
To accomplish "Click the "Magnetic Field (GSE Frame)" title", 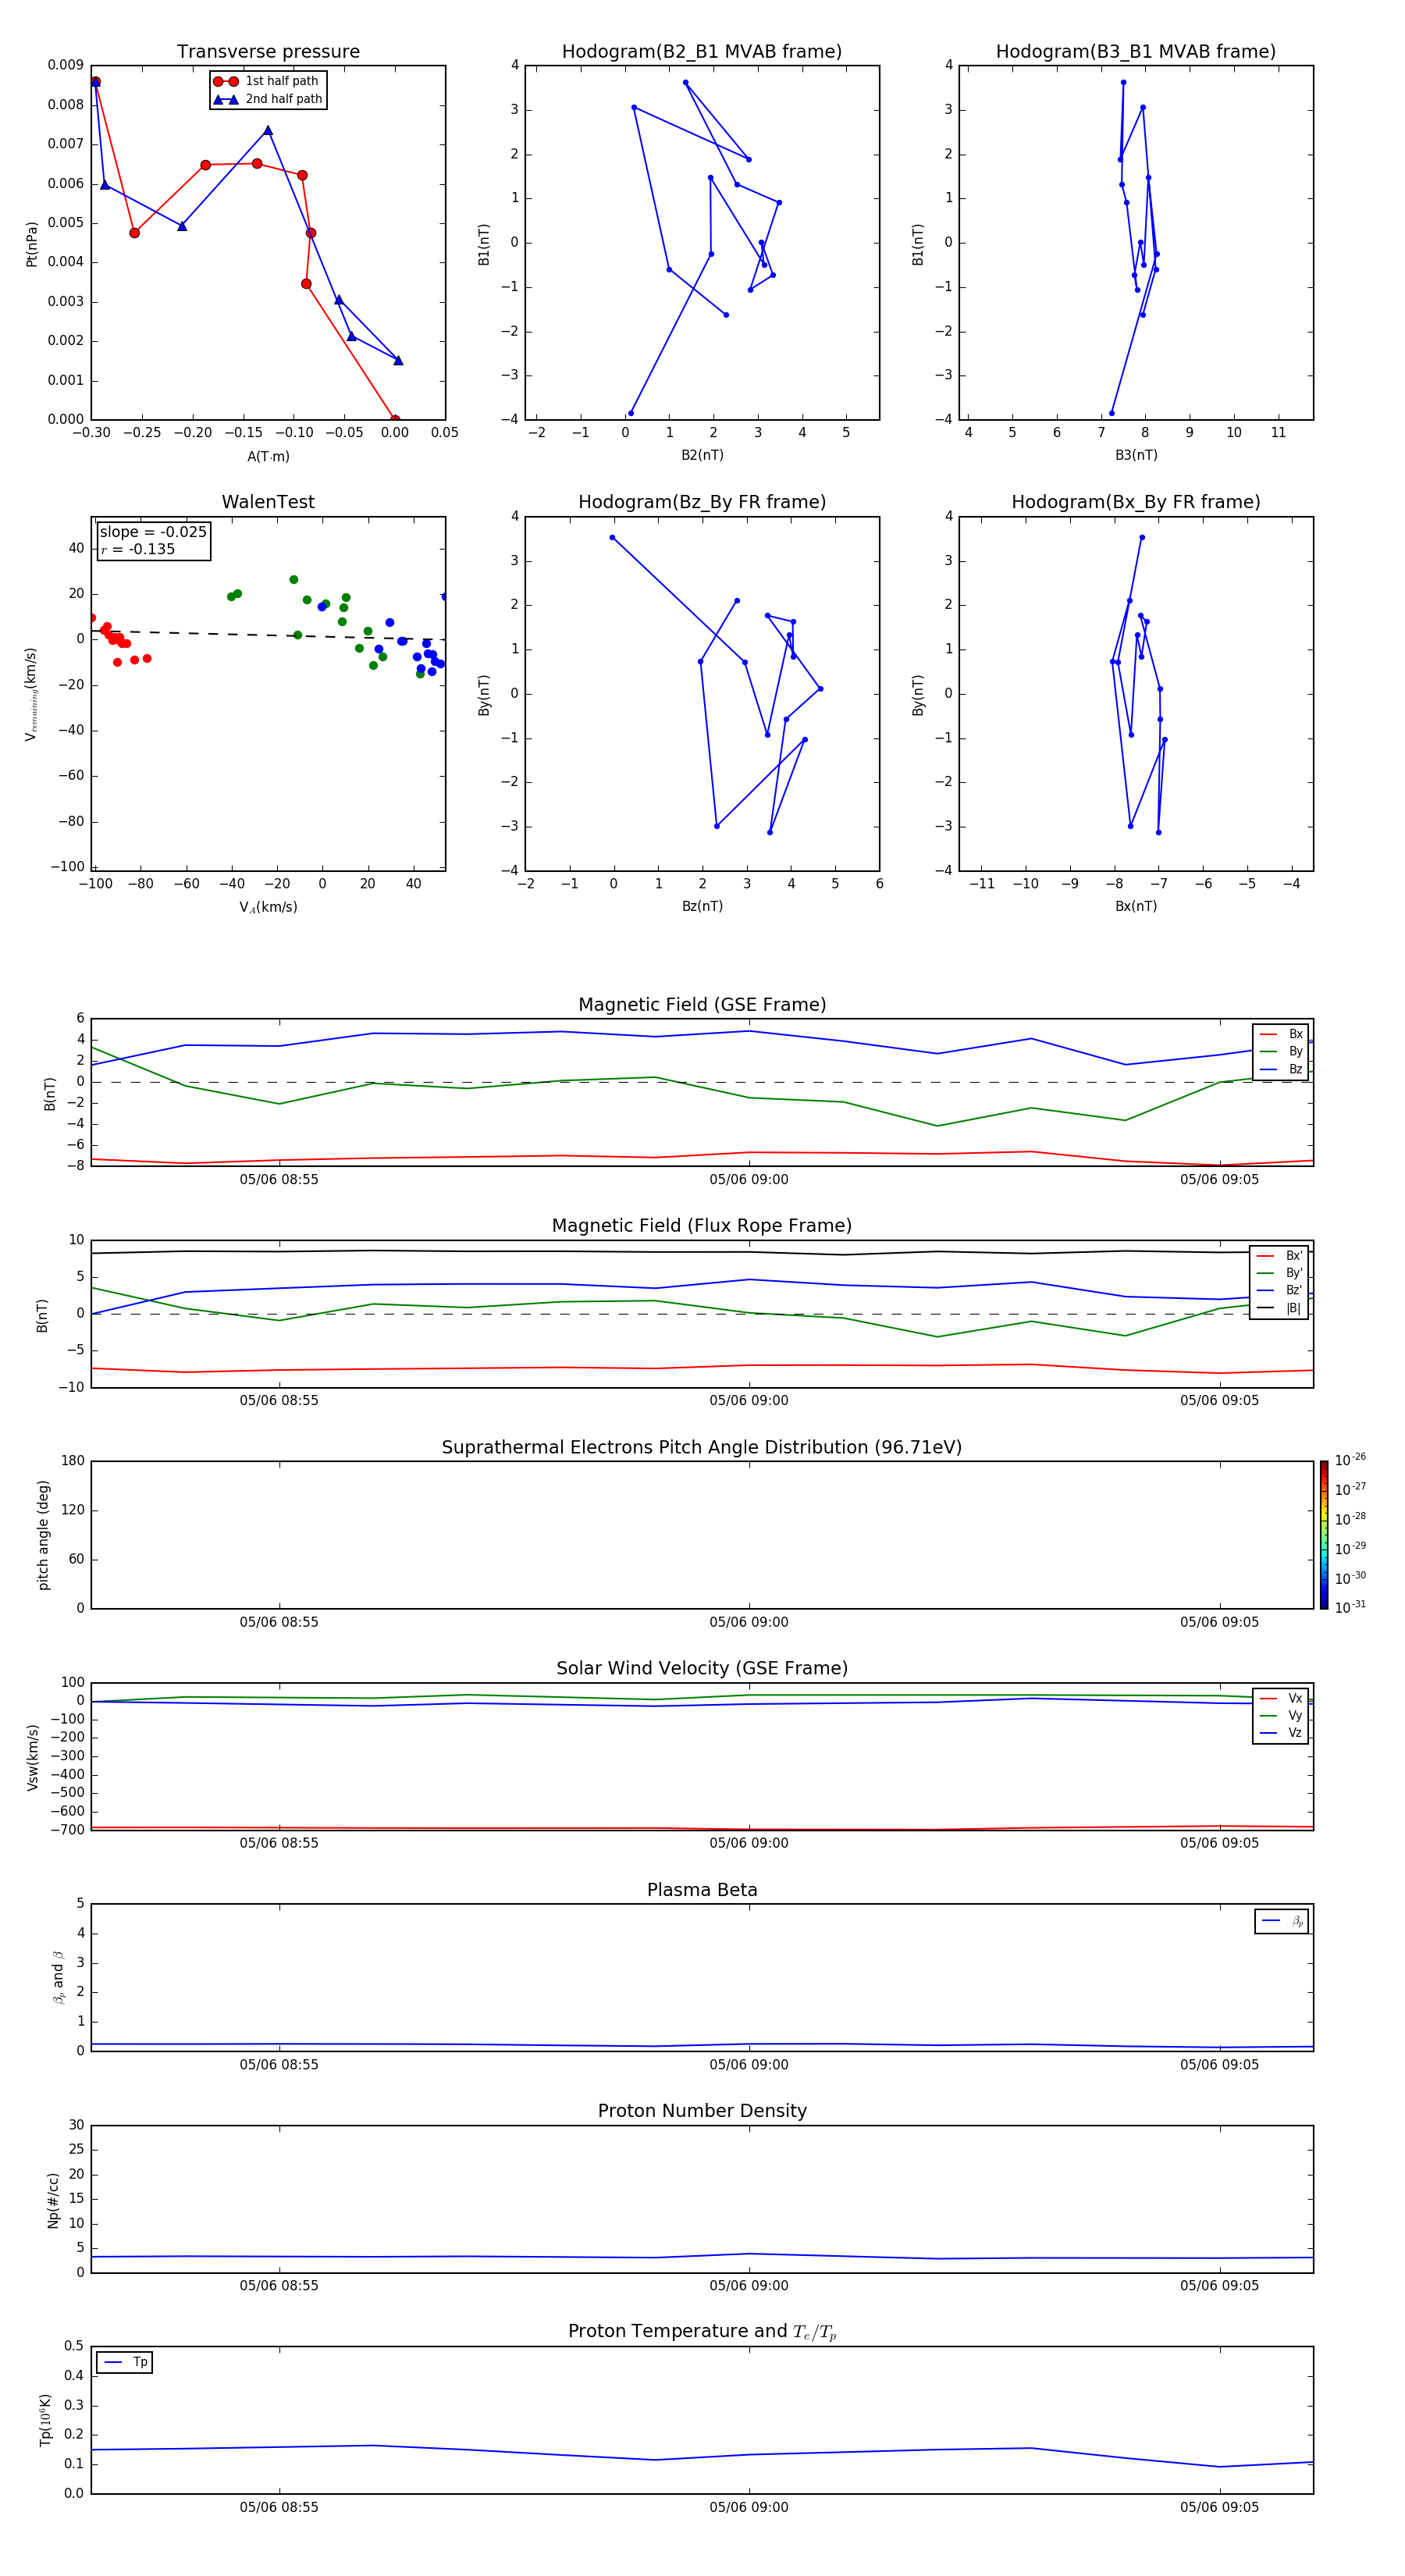I will (x=702, y=1005).
